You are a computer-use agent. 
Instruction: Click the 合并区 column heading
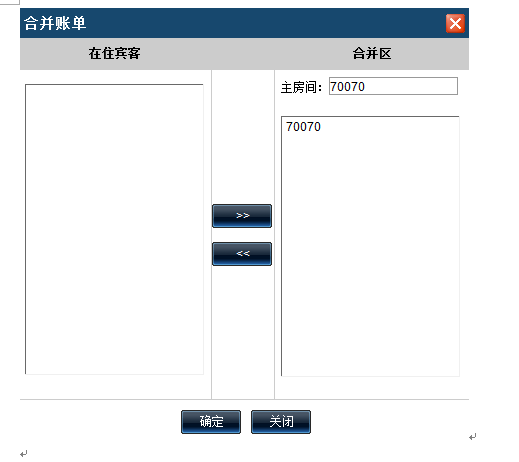[372, 53]
